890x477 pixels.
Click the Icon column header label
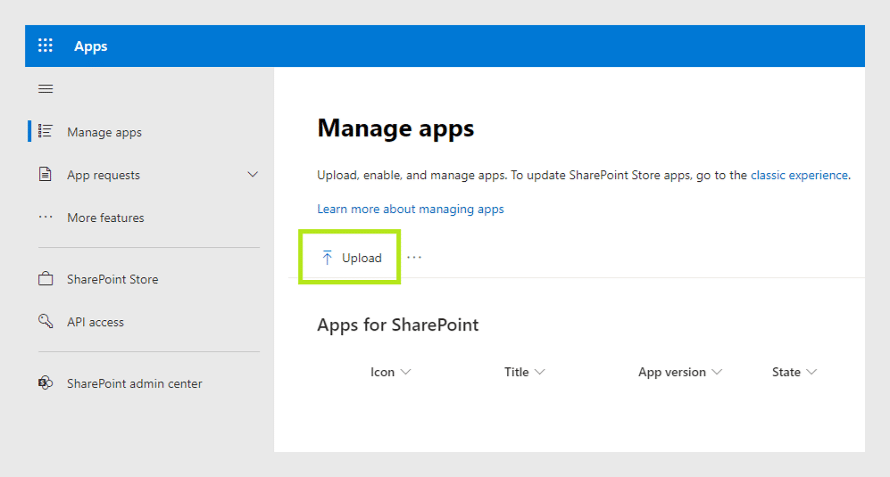coord(383,372)
